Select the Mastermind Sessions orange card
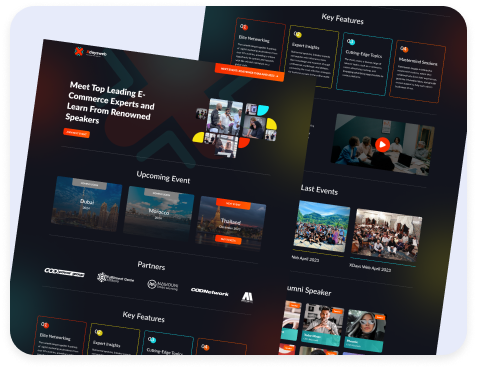Viewport: 477px width, 369px height. click(x=417, y=72)
